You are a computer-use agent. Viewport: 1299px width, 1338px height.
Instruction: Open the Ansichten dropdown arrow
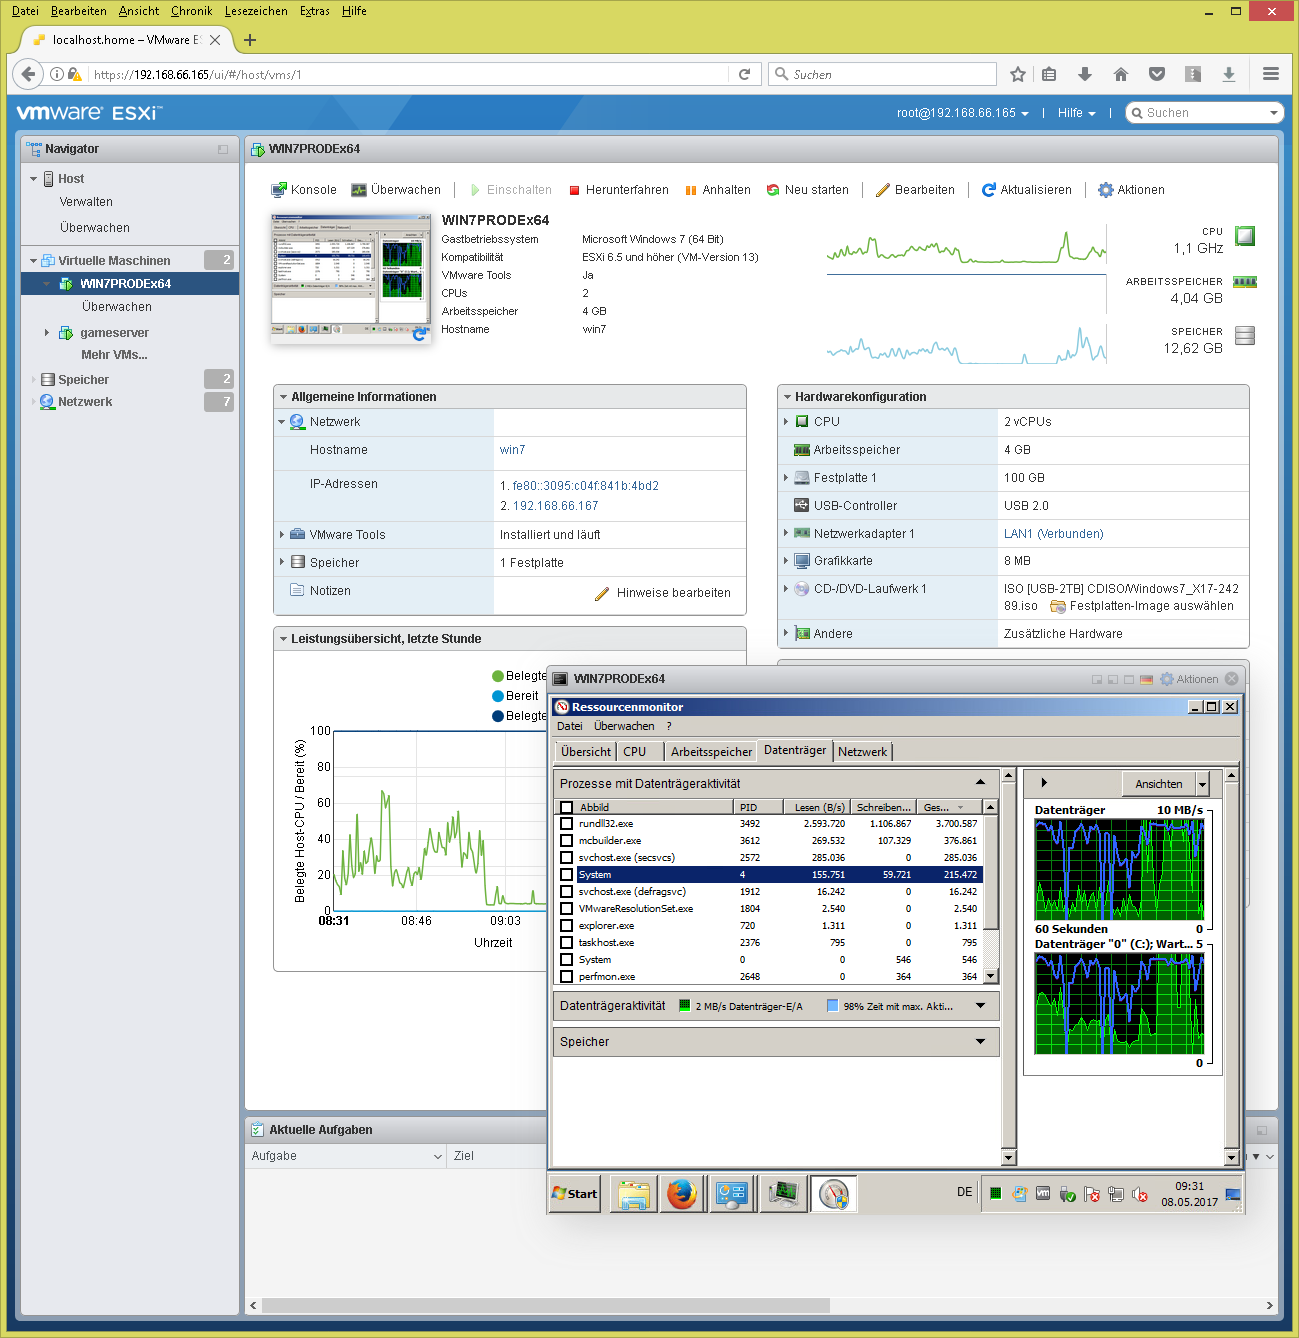pos(1202,784)
